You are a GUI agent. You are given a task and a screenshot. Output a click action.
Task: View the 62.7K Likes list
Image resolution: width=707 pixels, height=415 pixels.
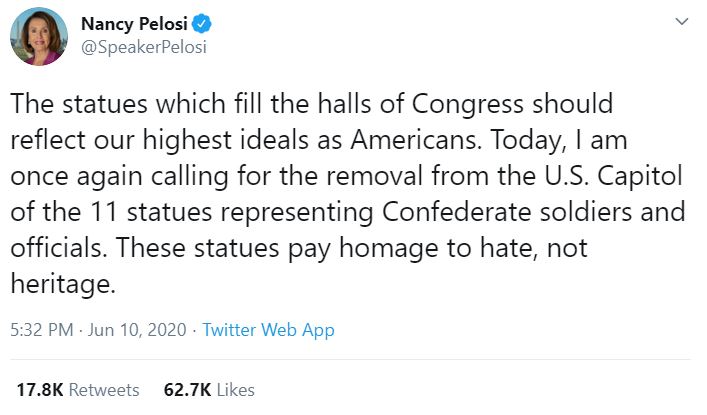tap(209, 389)
